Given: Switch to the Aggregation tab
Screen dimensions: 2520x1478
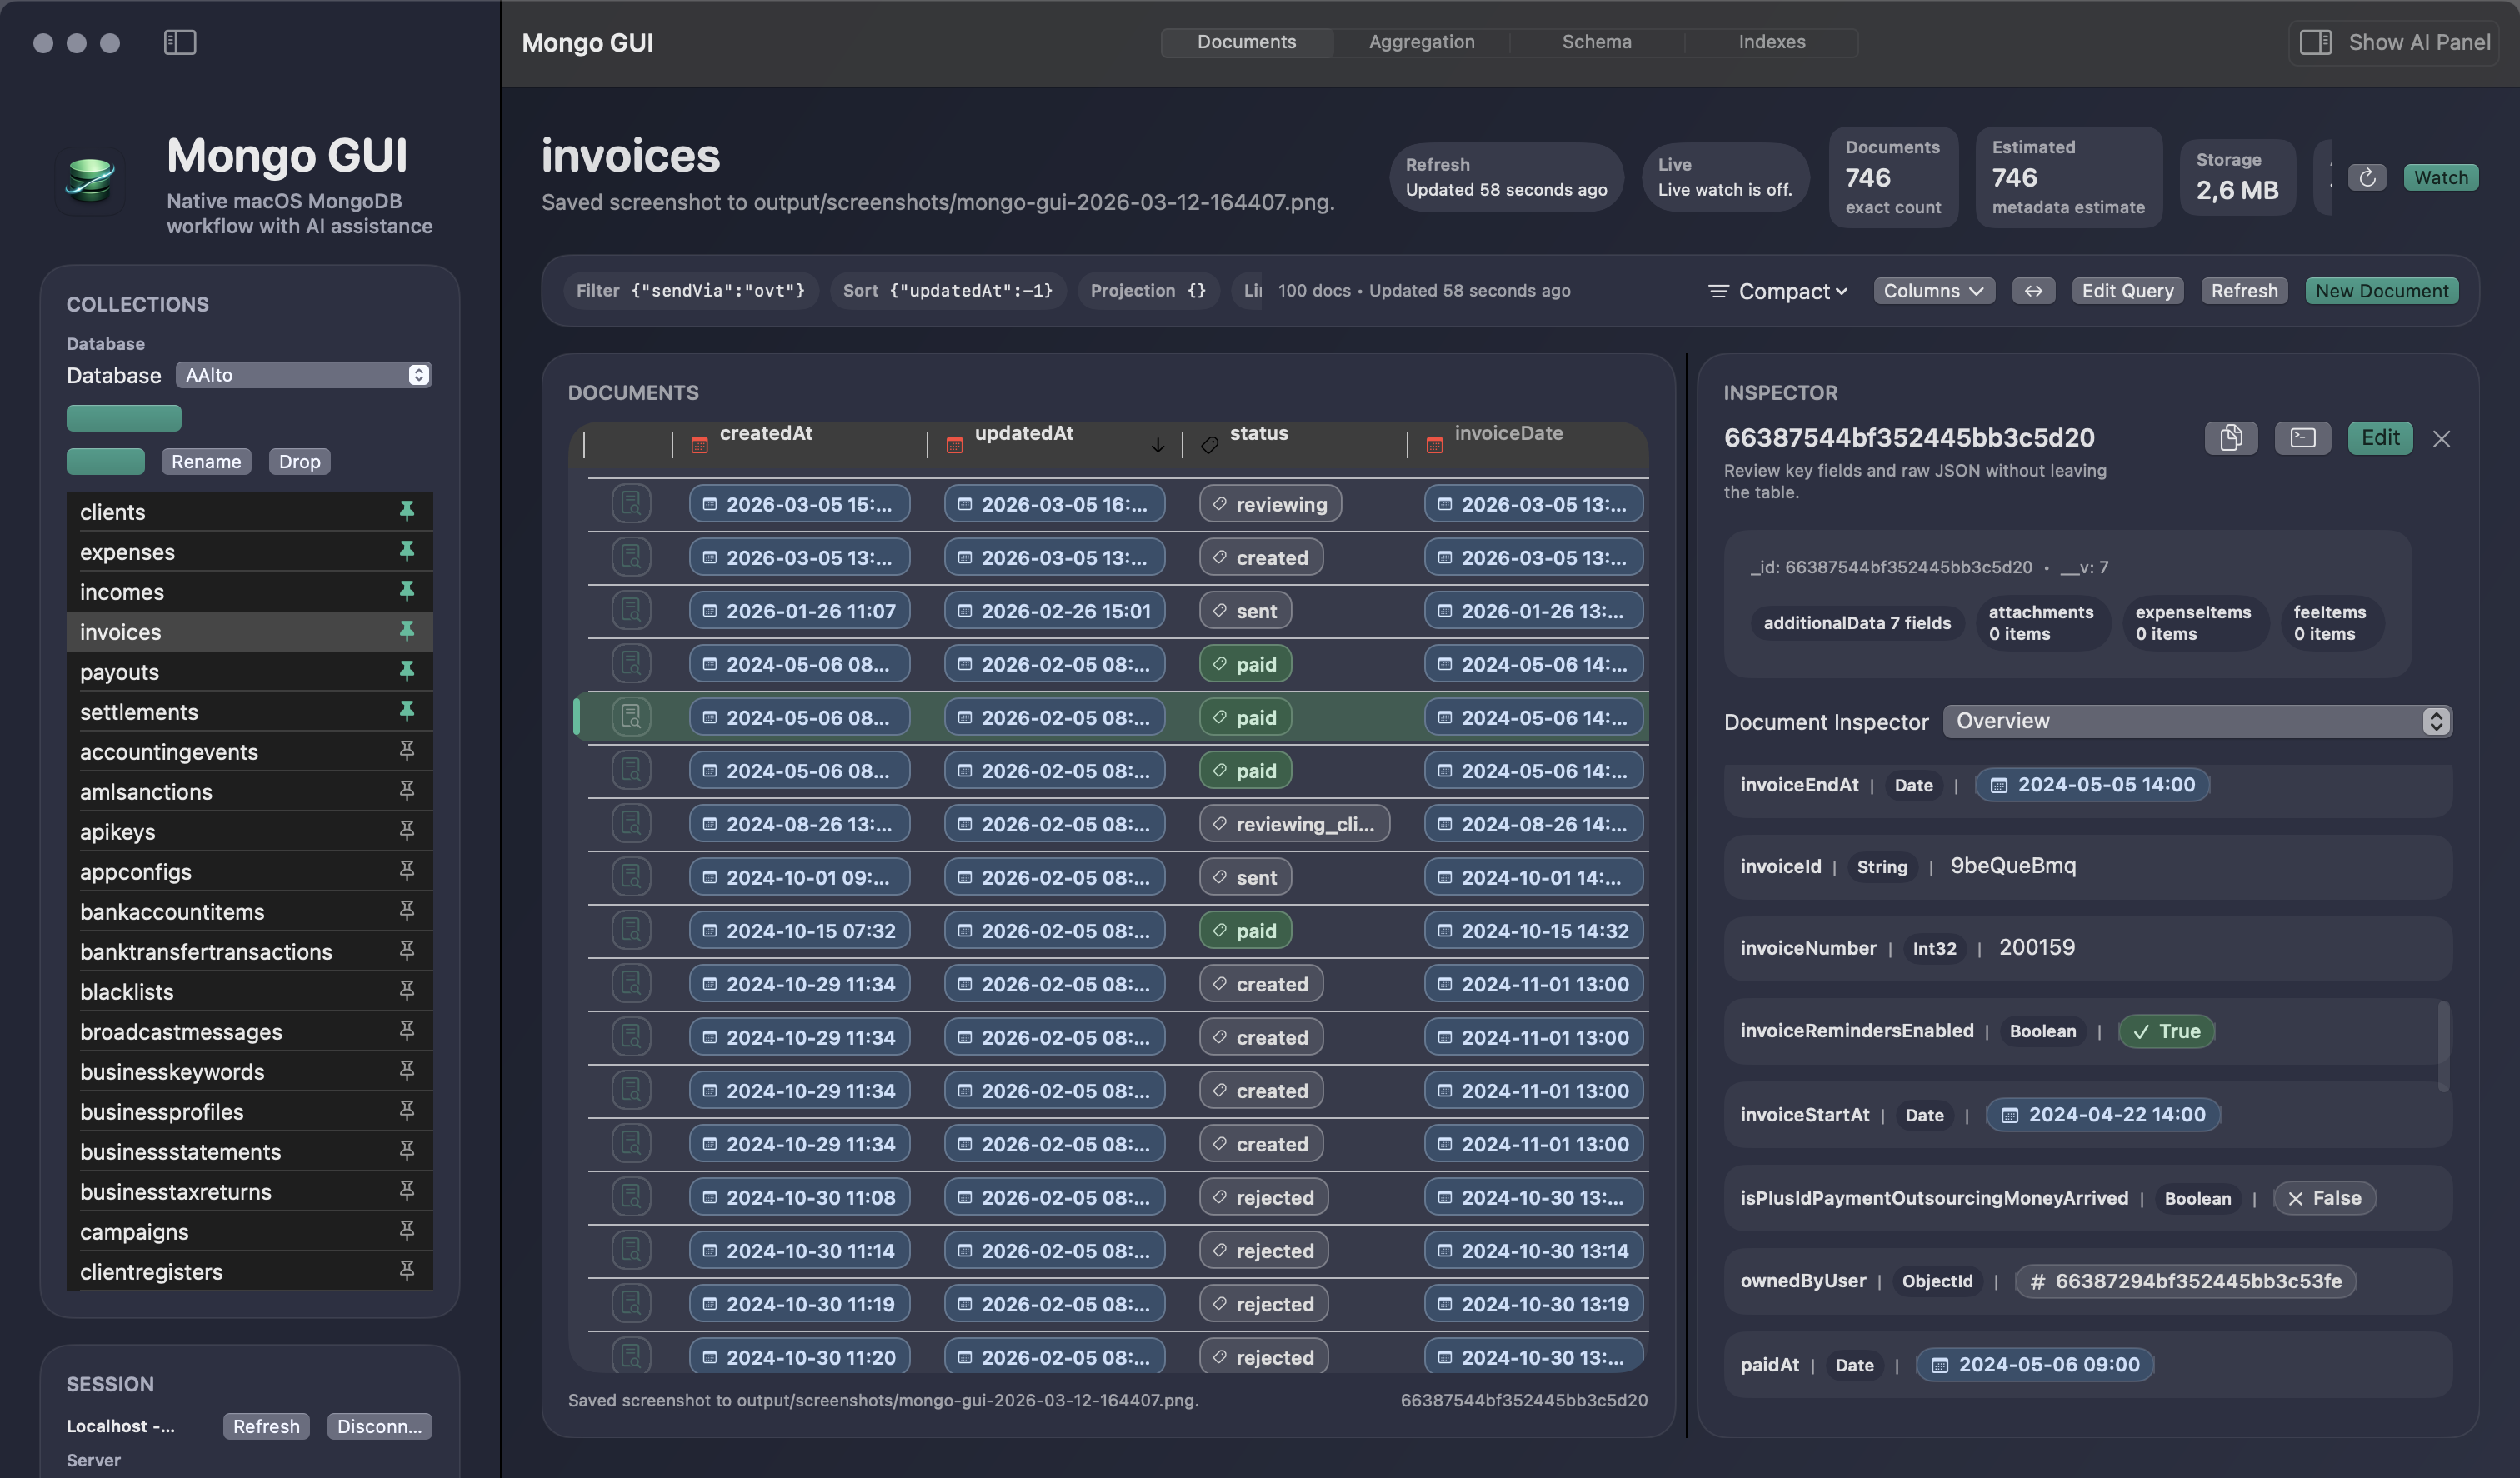Looking at the screenshot, I should tap(1421, 42).
